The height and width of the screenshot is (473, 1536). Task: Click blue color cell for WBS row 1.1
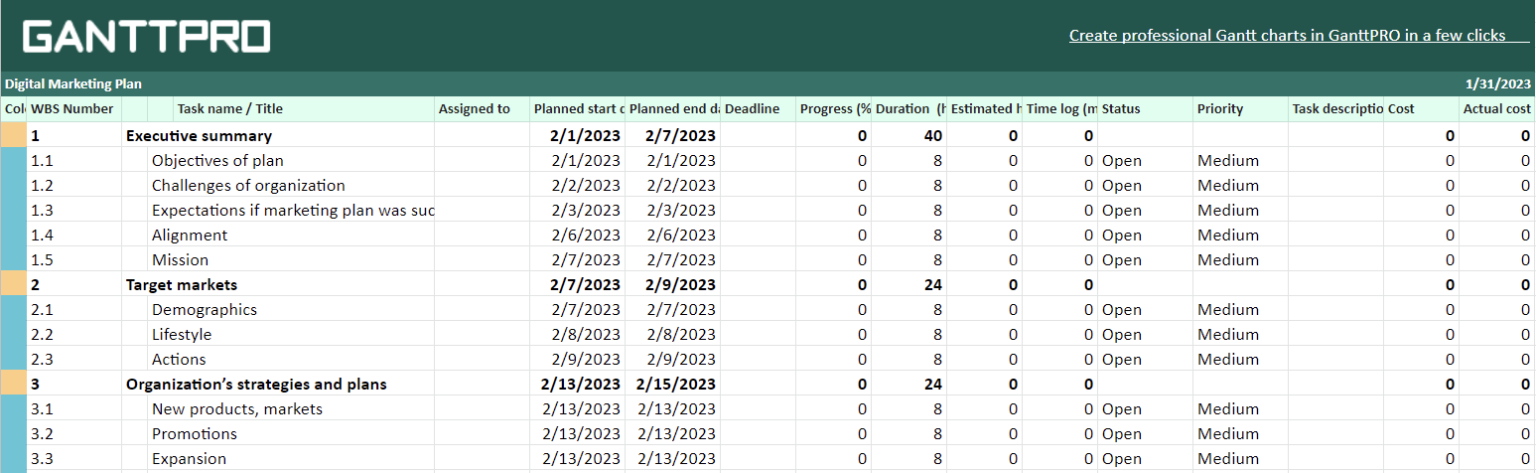click(x=14, y=160)
